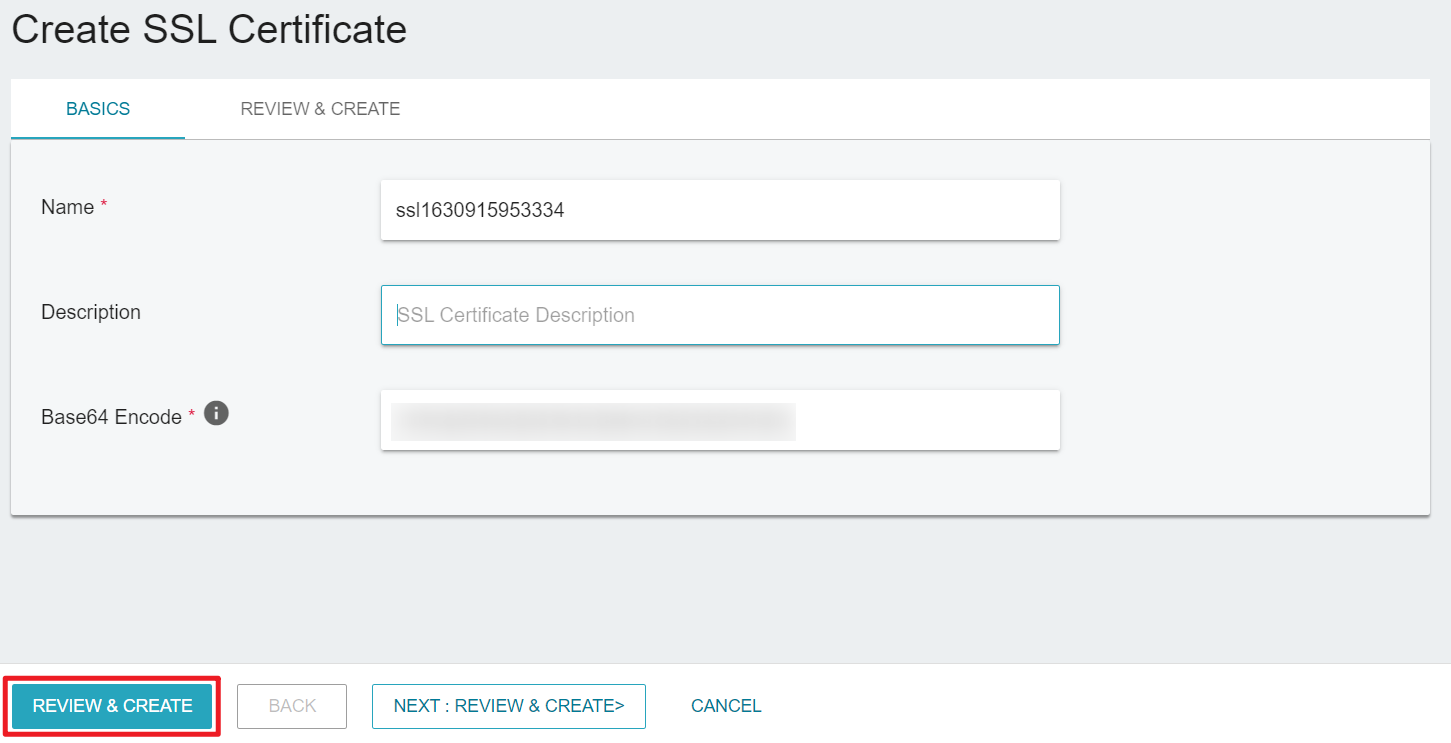This screenshot has width=1451, height=743.
Task: Click the info icon beside Base64 Encode
Action: click(216, 413)
